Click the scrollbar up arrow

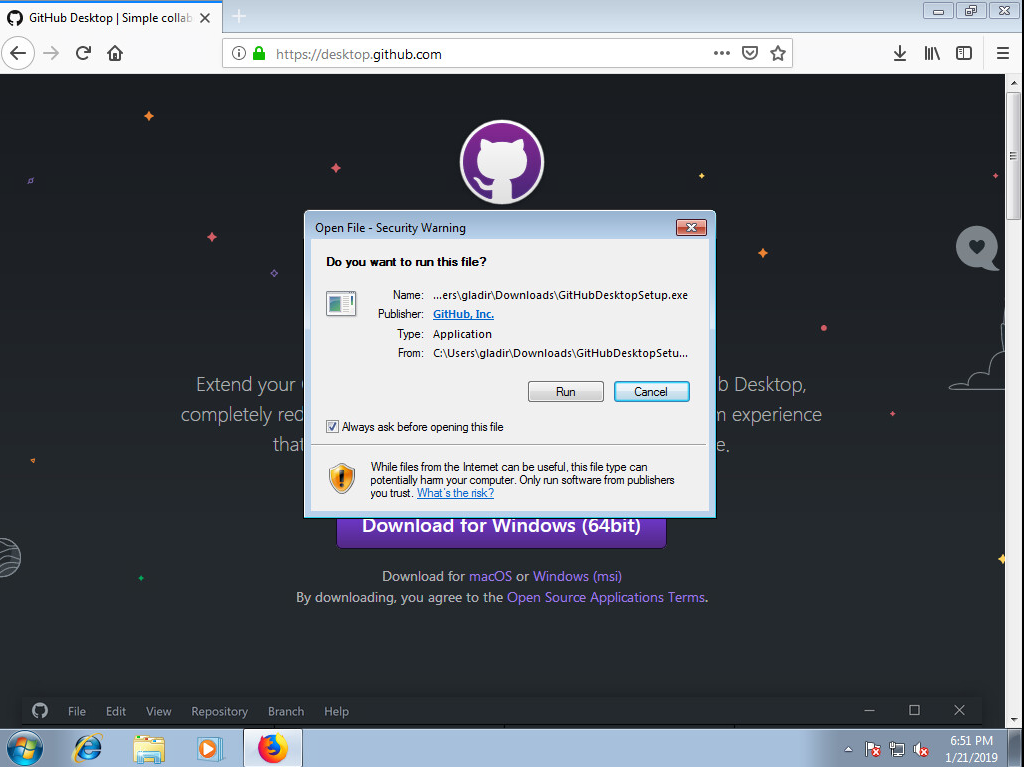1014,83
